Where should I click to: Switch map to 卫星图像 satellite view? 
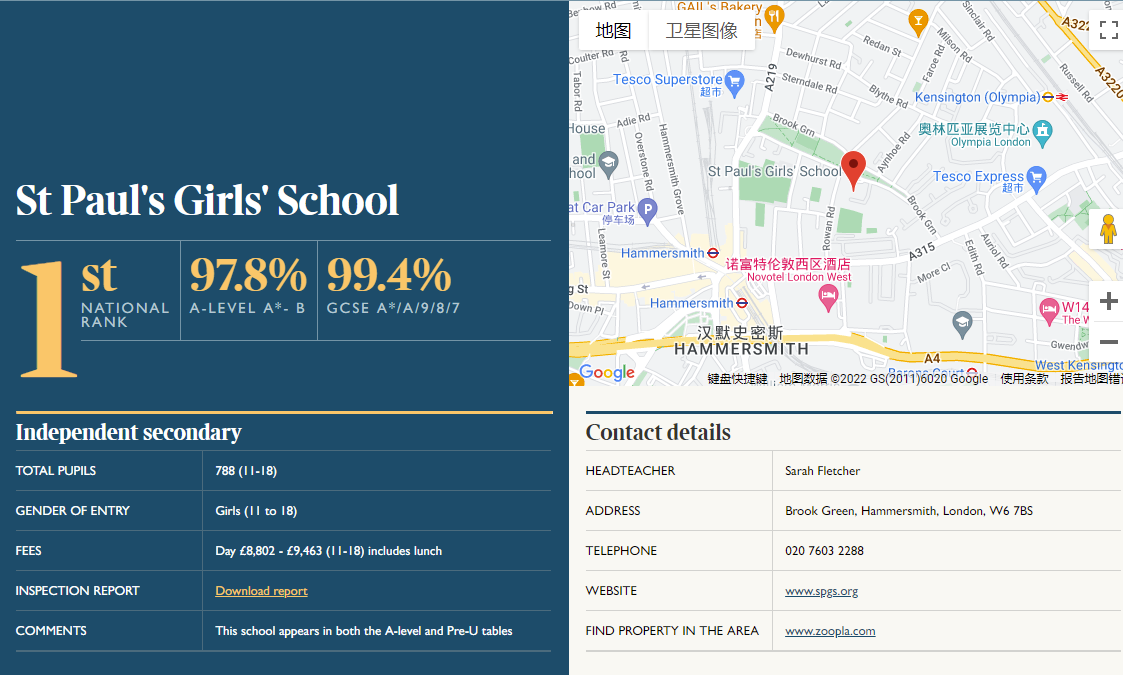701,30
